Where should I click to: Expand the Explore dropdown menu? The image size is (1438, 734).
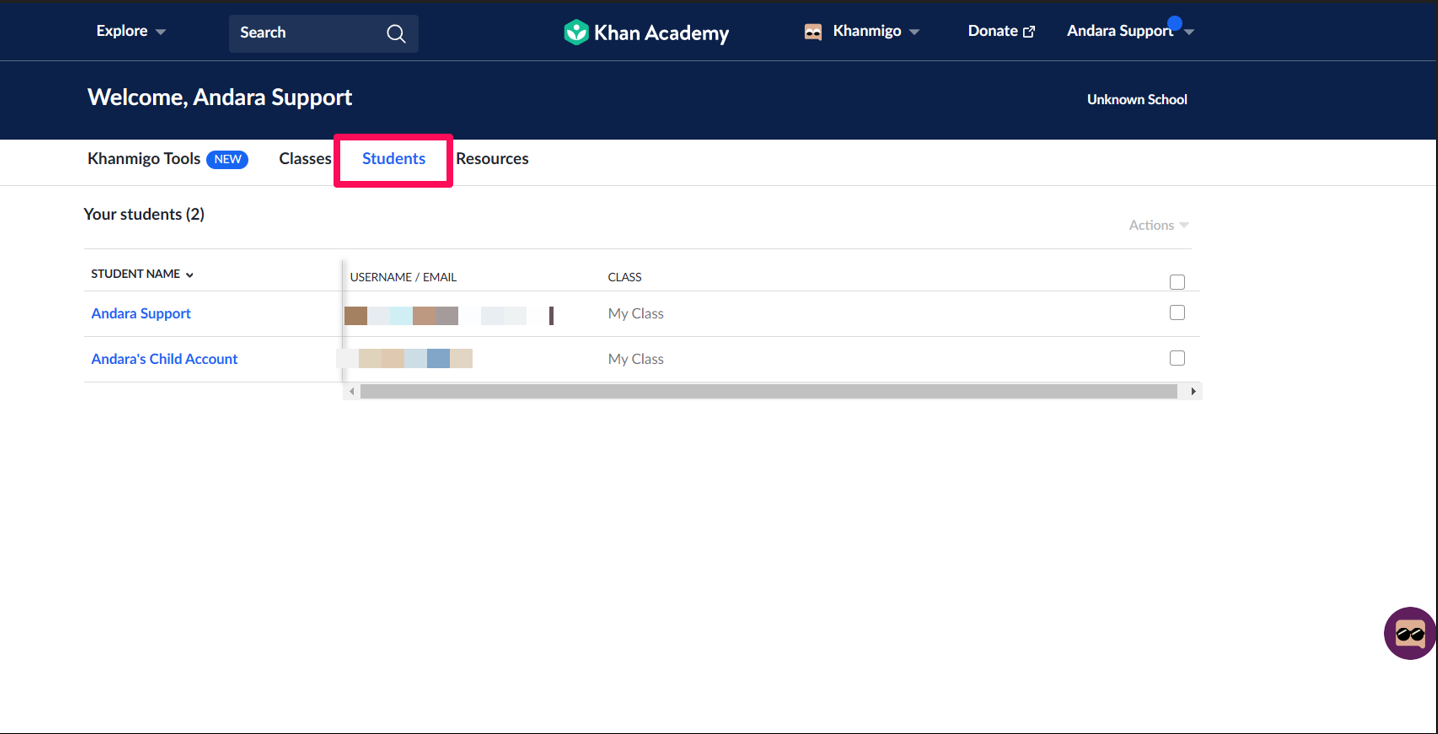[x=131, y=31]
